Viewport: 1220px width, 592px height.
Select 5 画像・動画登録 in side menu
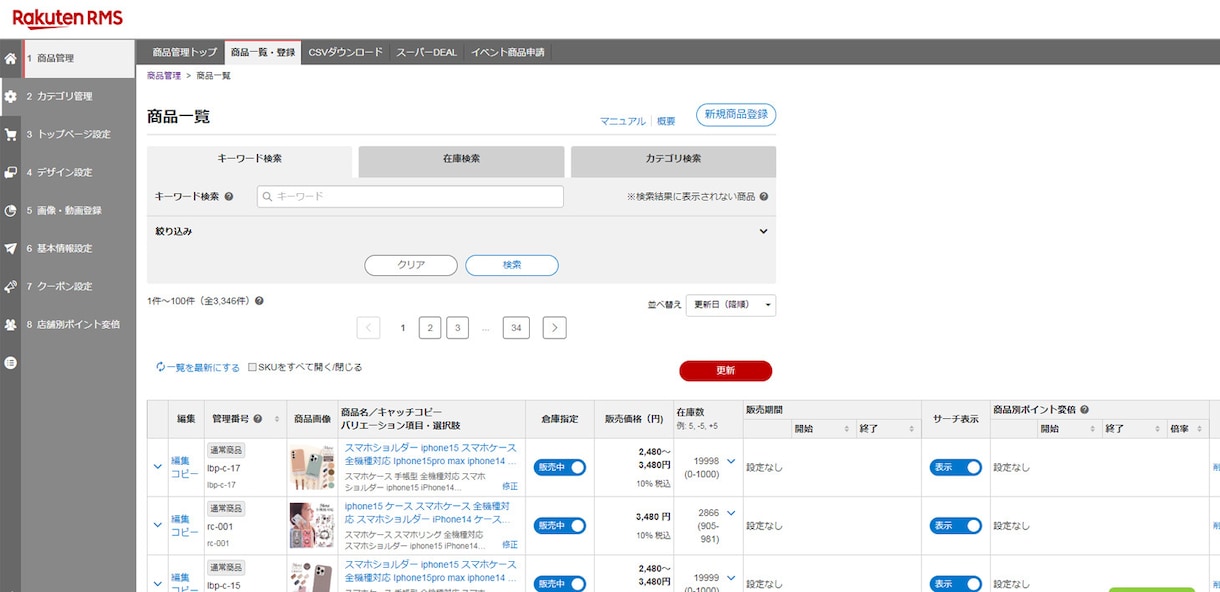click(x=79, y=211)
